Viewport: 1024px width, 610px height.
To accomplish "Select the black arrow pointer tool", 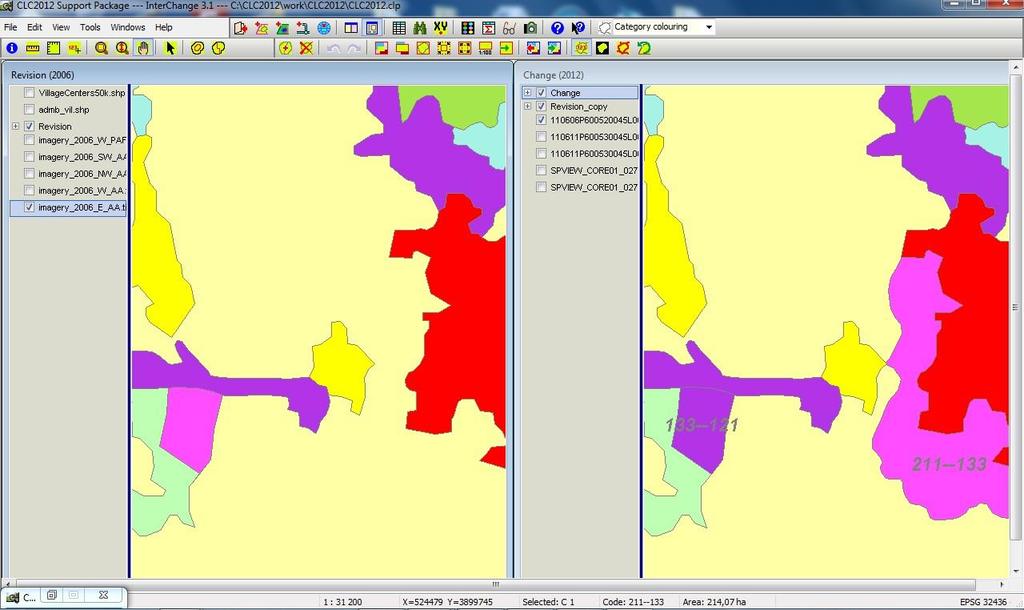I will pos(170,48).
